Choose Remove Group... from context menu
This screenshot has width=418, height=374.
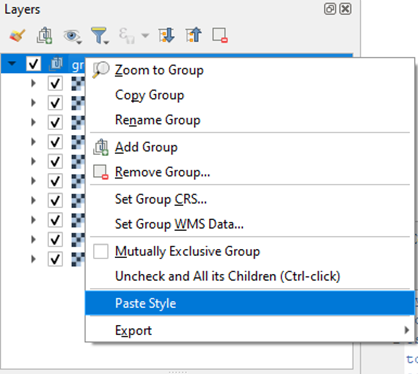coord(250,172)
